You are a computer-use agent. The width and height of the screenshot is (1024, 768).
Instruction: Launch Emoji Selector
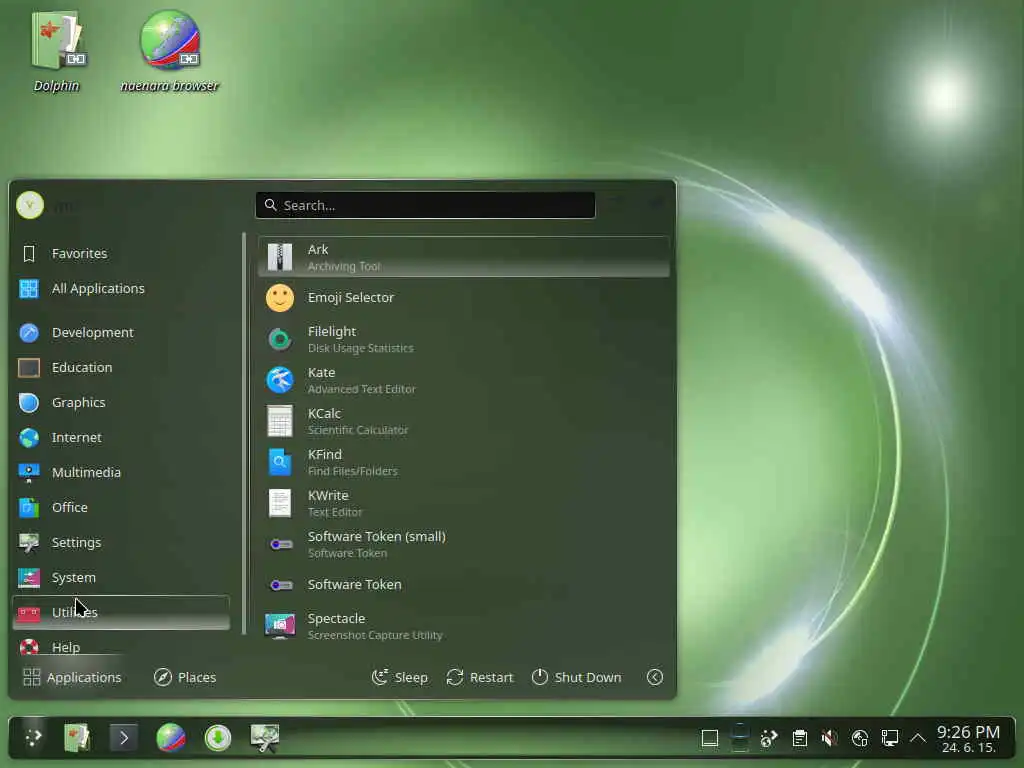click(464, 298)
